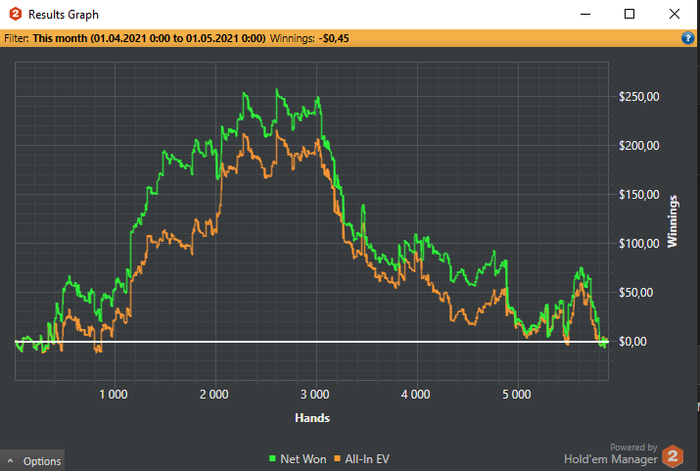Image resolution: width=700 pixels, height=471 pixels.
Task: Click the $100,00 axis label
Action: point(639,244)
